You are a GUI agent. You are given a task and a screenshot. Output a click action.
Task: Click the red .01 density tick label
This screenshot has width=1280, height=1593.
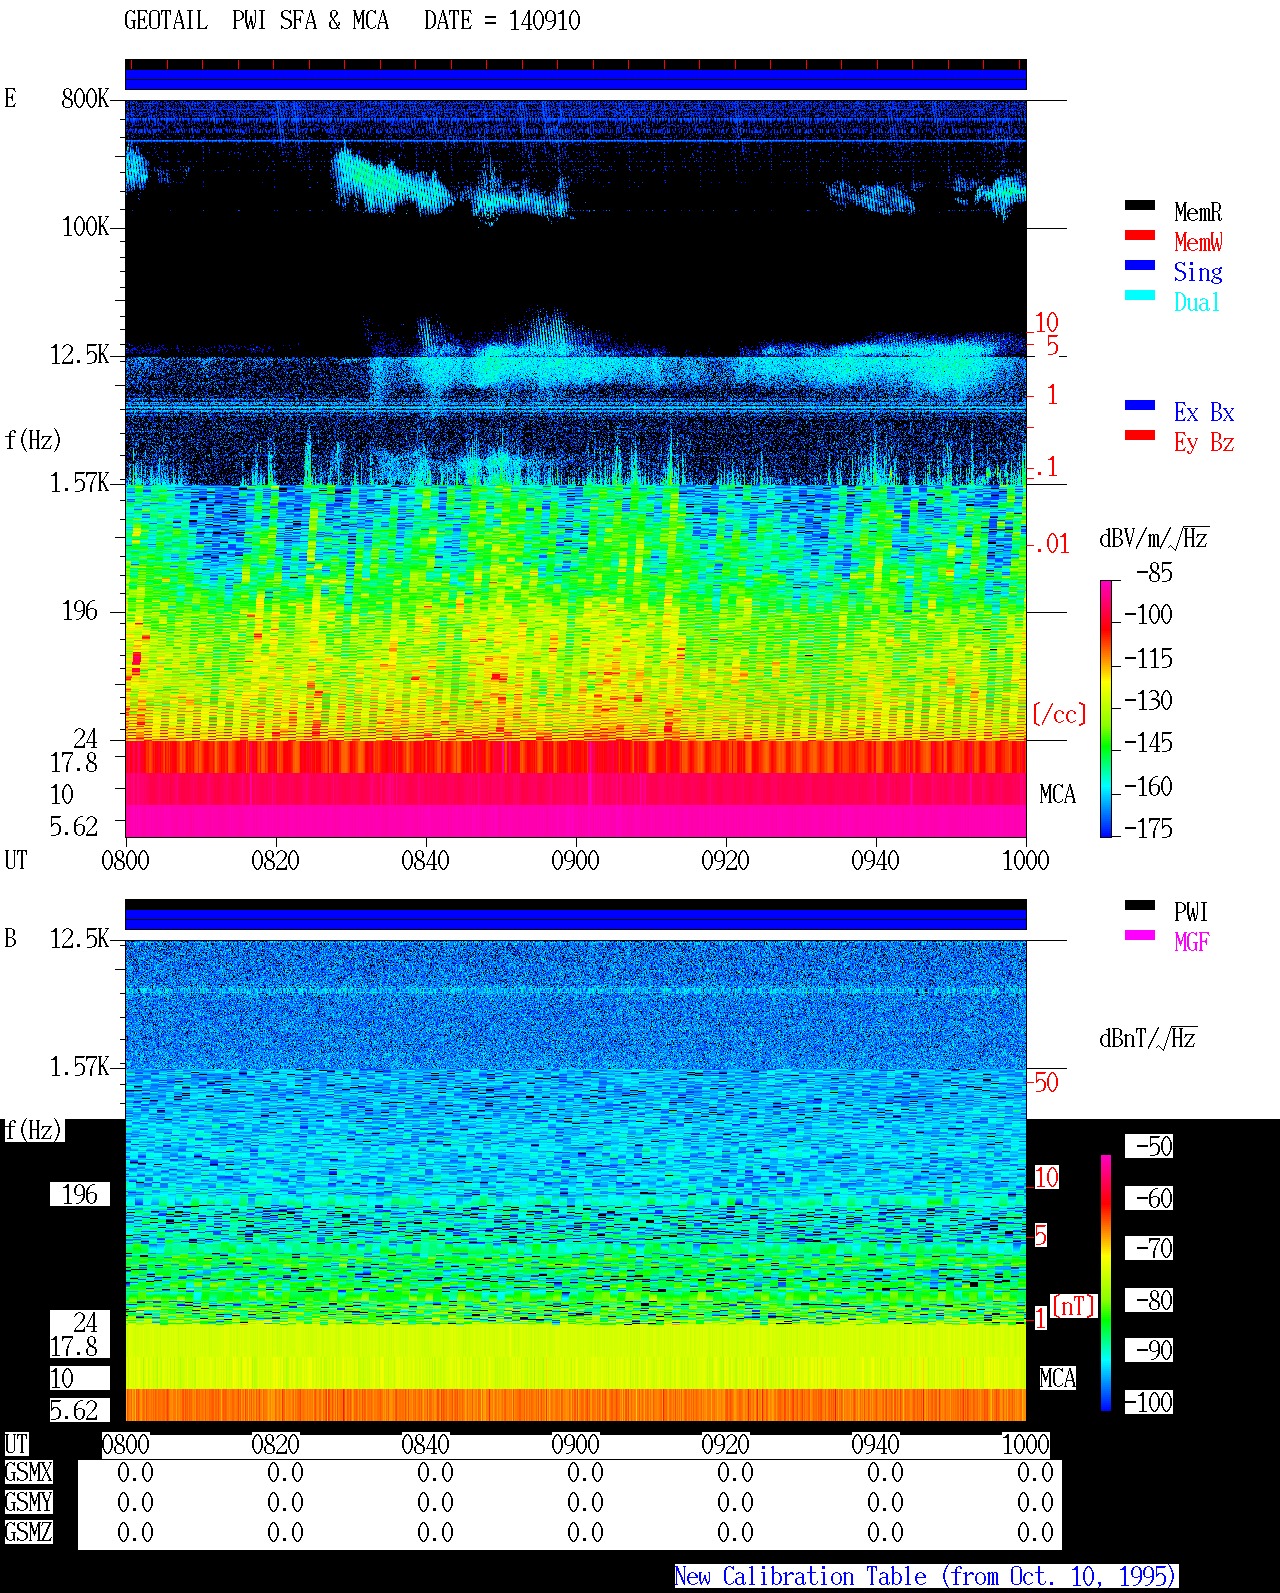coord(1052,545)
